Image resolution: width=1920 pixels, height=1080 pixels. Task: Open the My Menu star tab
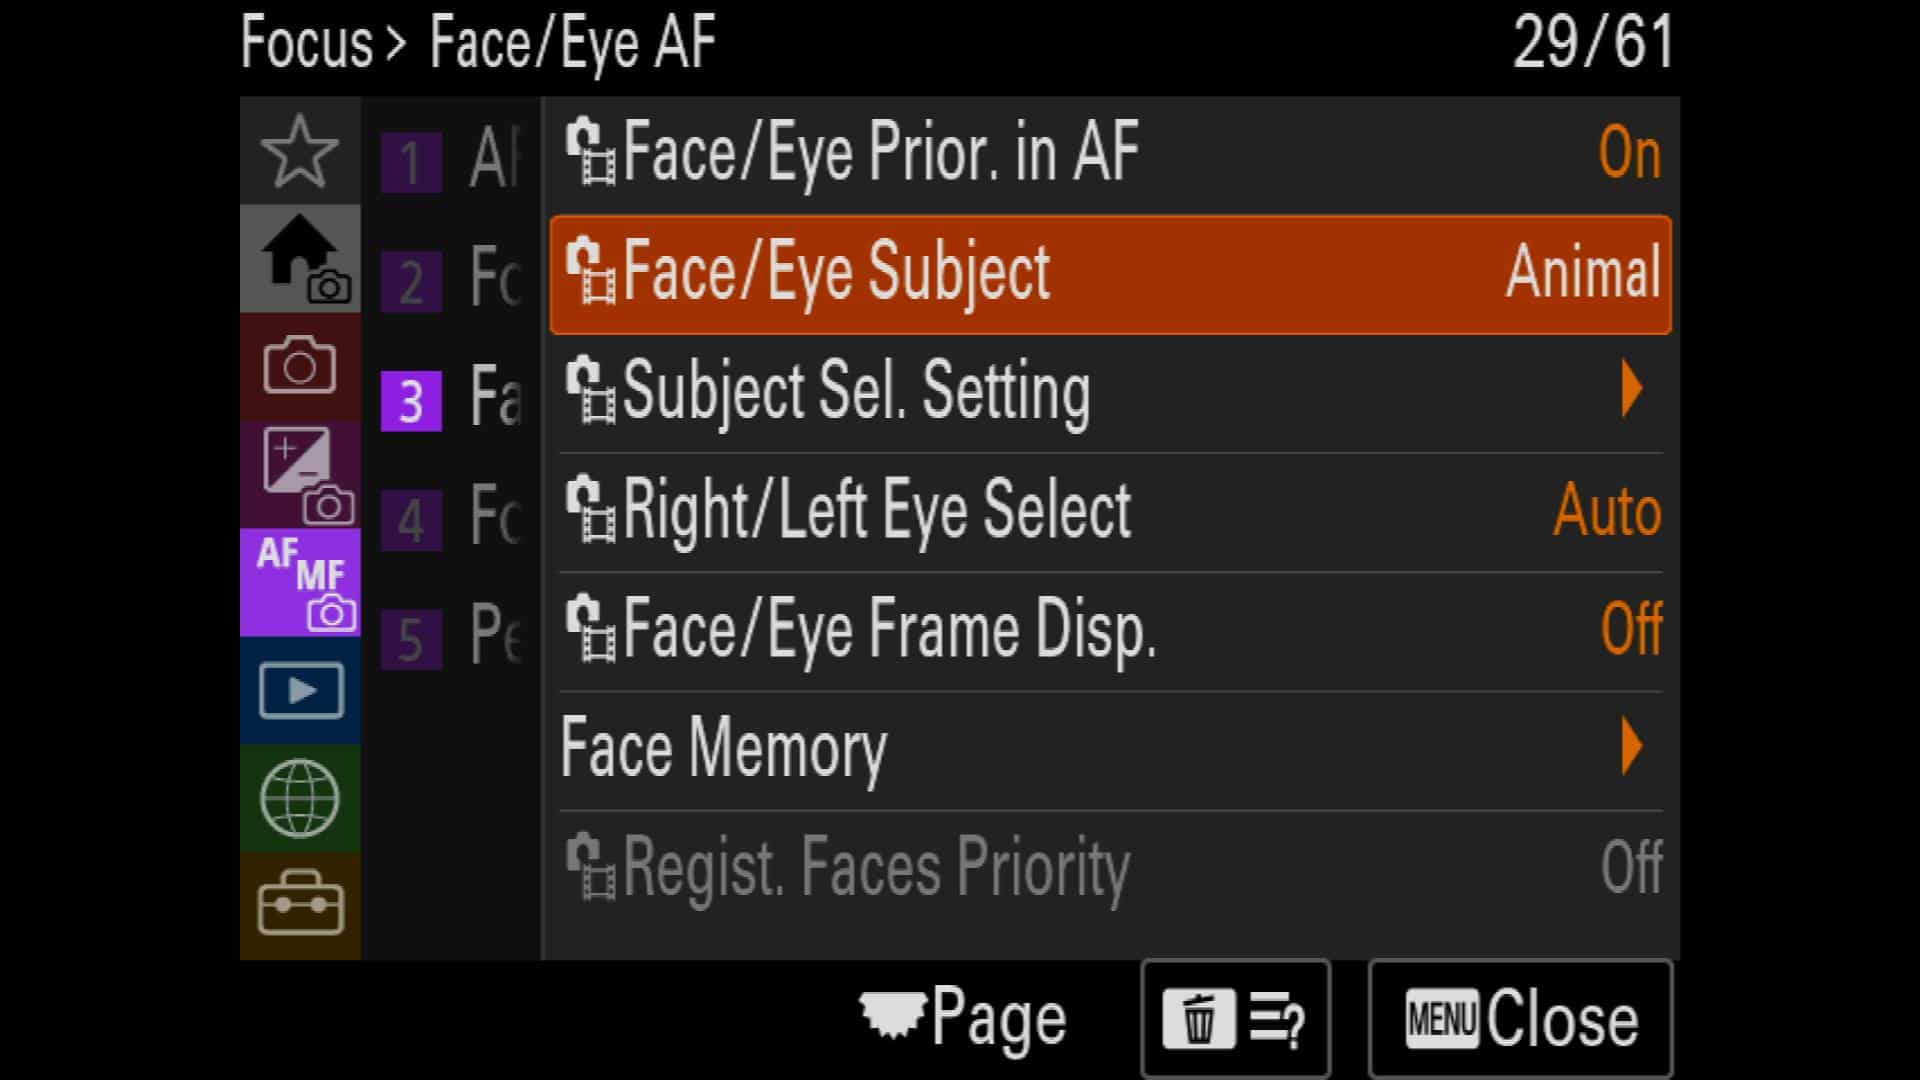(300, 151)
